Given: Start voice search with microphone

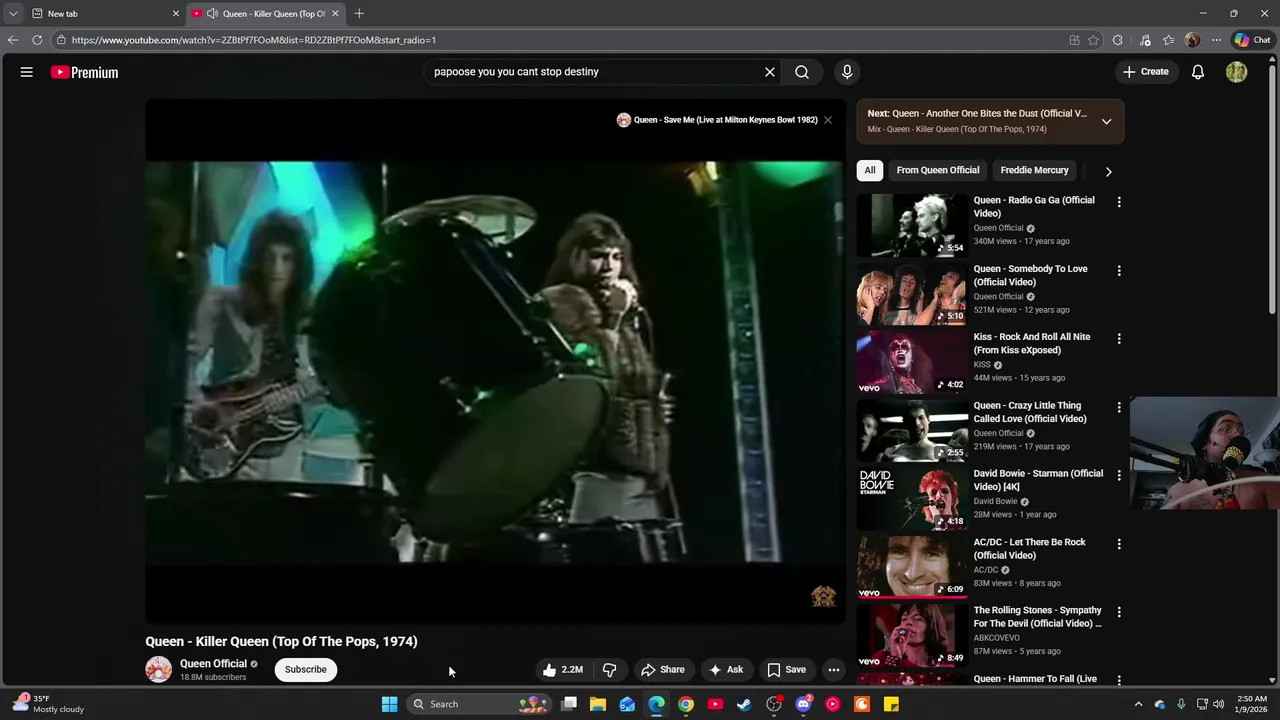Looking at the screenshot, I should coord(847,72).
